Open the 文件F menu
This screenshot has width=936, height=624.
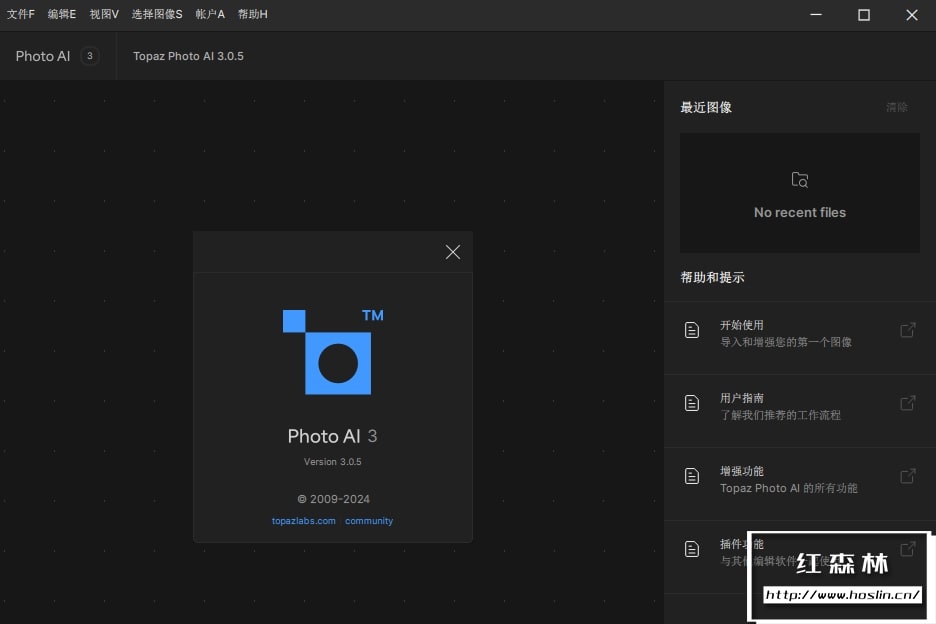coord(21,14)
